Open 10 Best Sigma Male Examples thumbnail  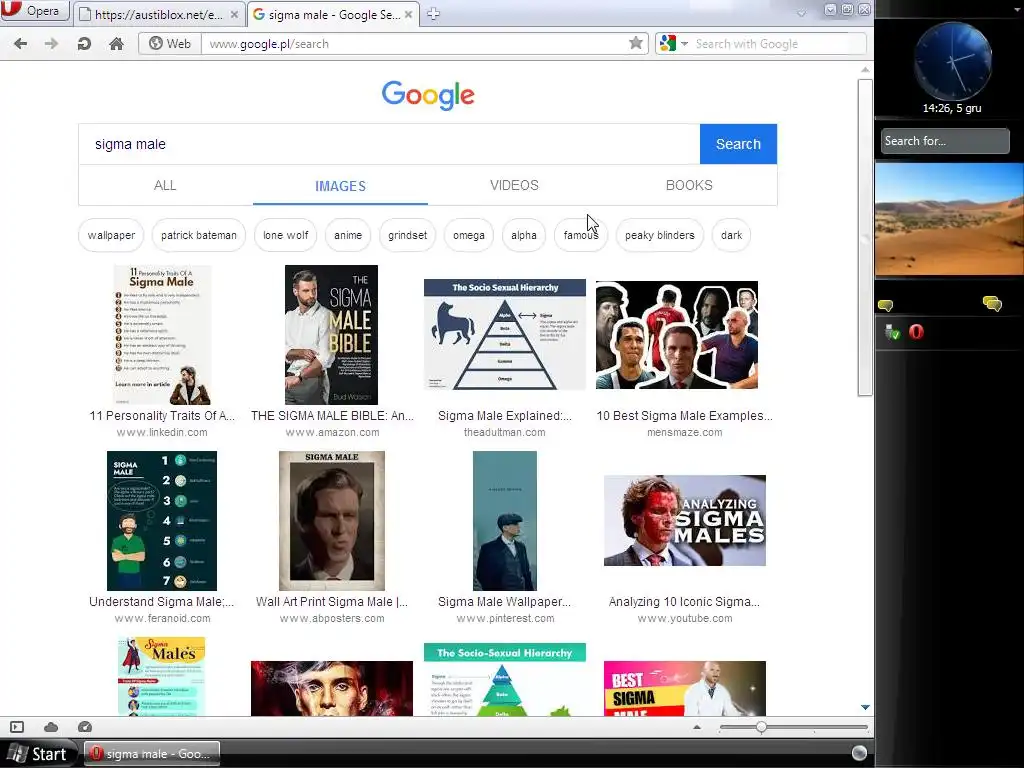point(677,335)
